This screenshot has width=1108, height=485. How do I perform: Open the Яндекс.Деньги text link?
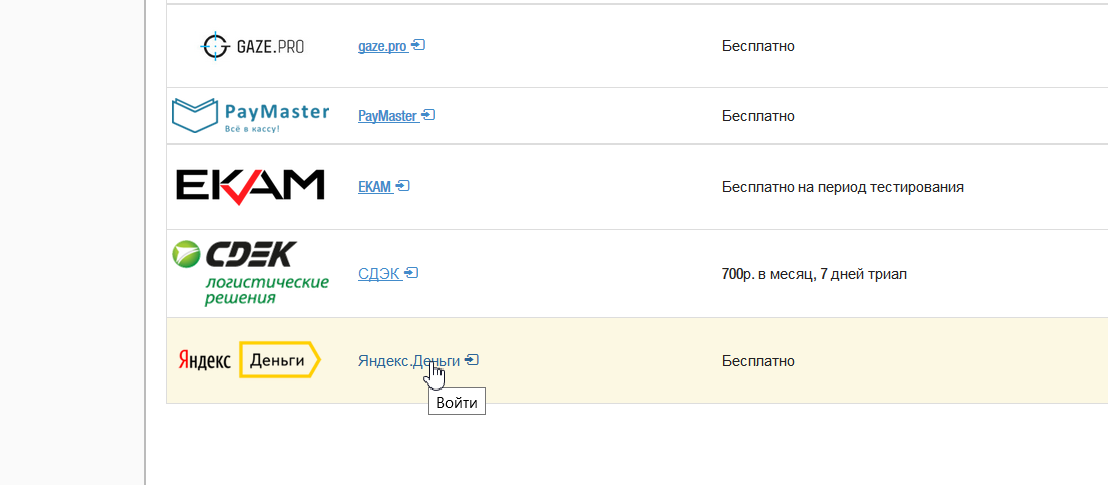click(409, 361)
